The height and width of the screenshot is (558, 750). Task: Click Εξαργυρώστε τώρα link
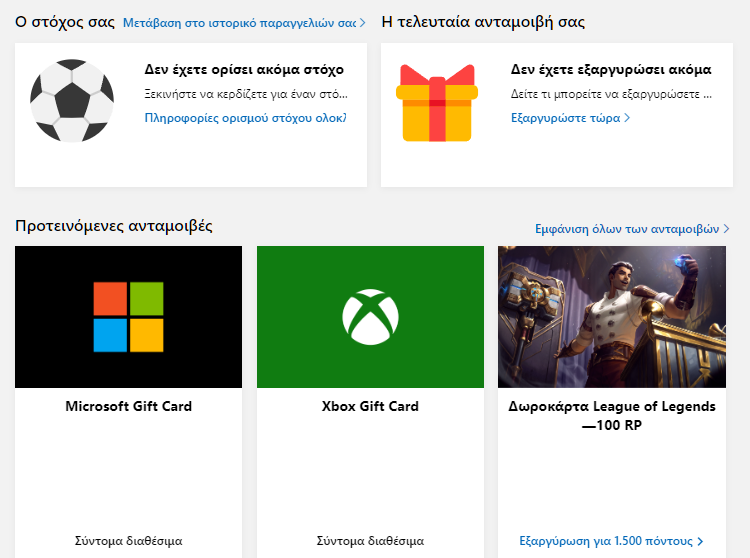click(570, 118)
